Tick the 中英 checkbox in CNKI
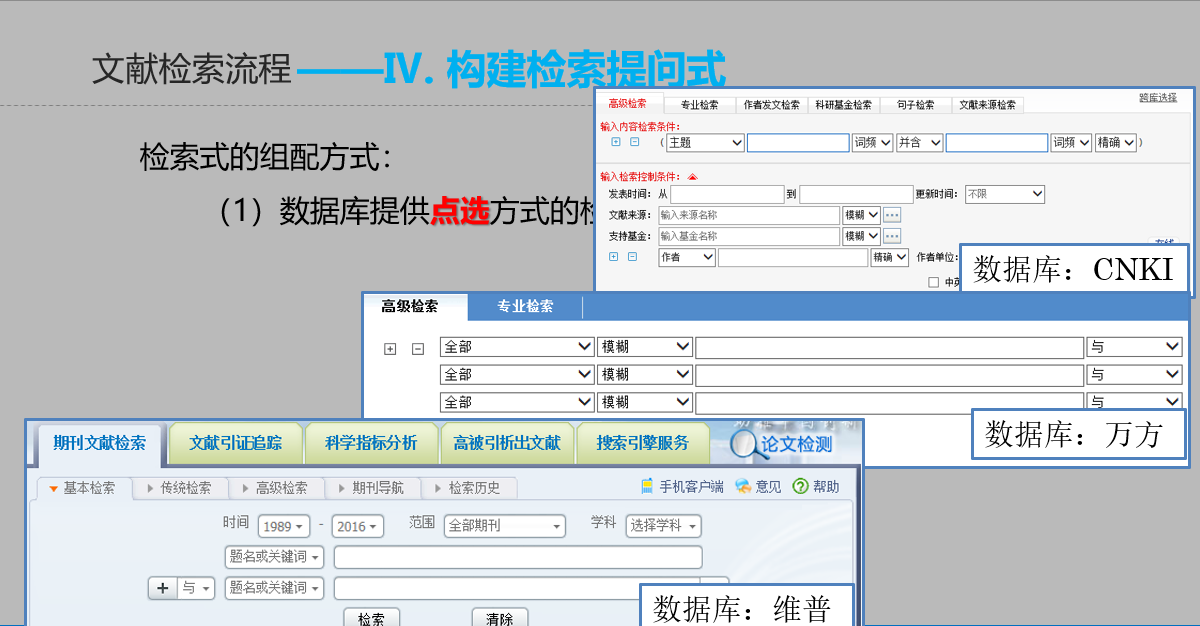The width and height of the screenshot is (1200, 626). click(934, 282)
